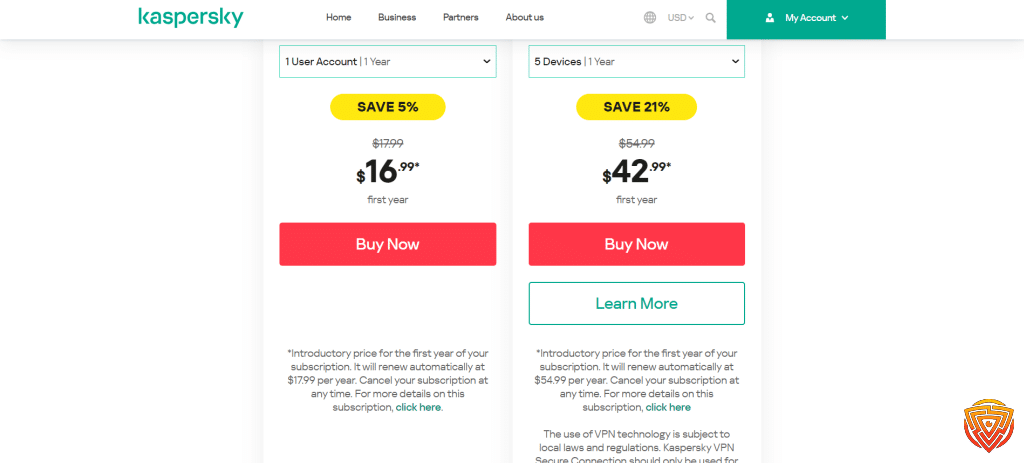
Task: Open the Business menu item
Action: pos(397,18)
